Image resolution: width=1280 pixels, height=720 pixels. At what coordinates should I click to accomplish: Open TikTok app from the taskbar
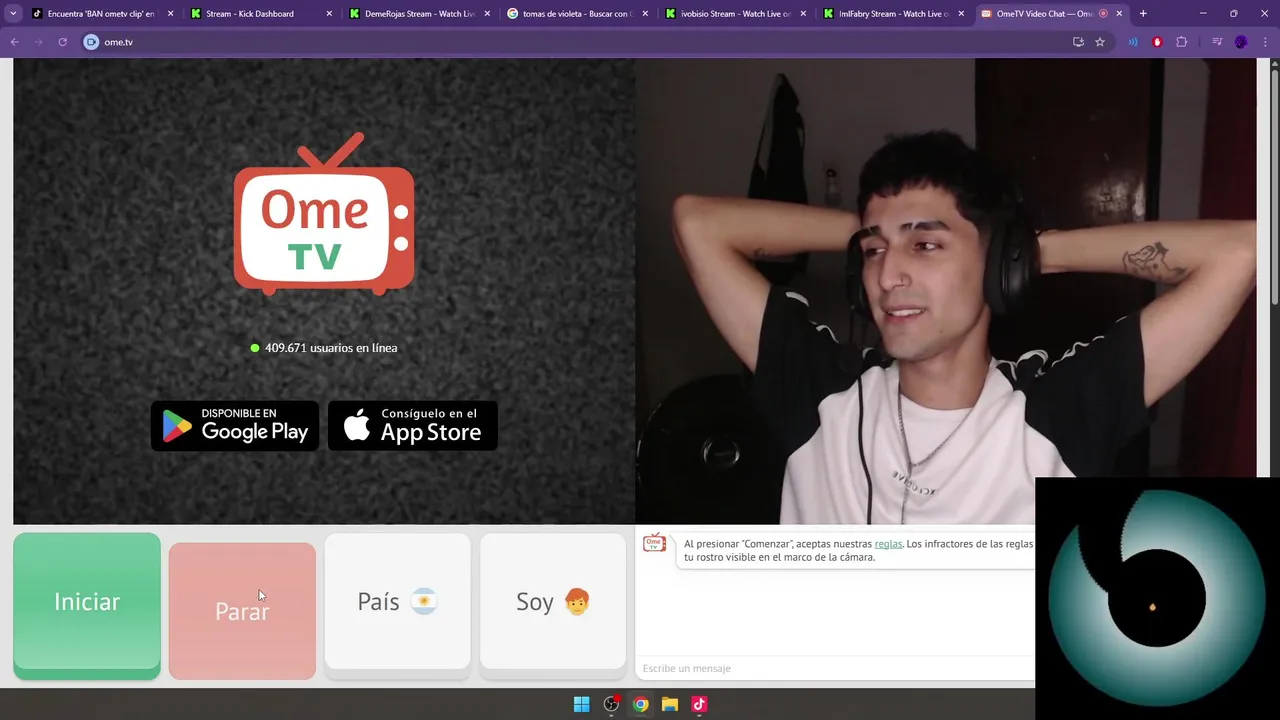[x=699, y=704]
